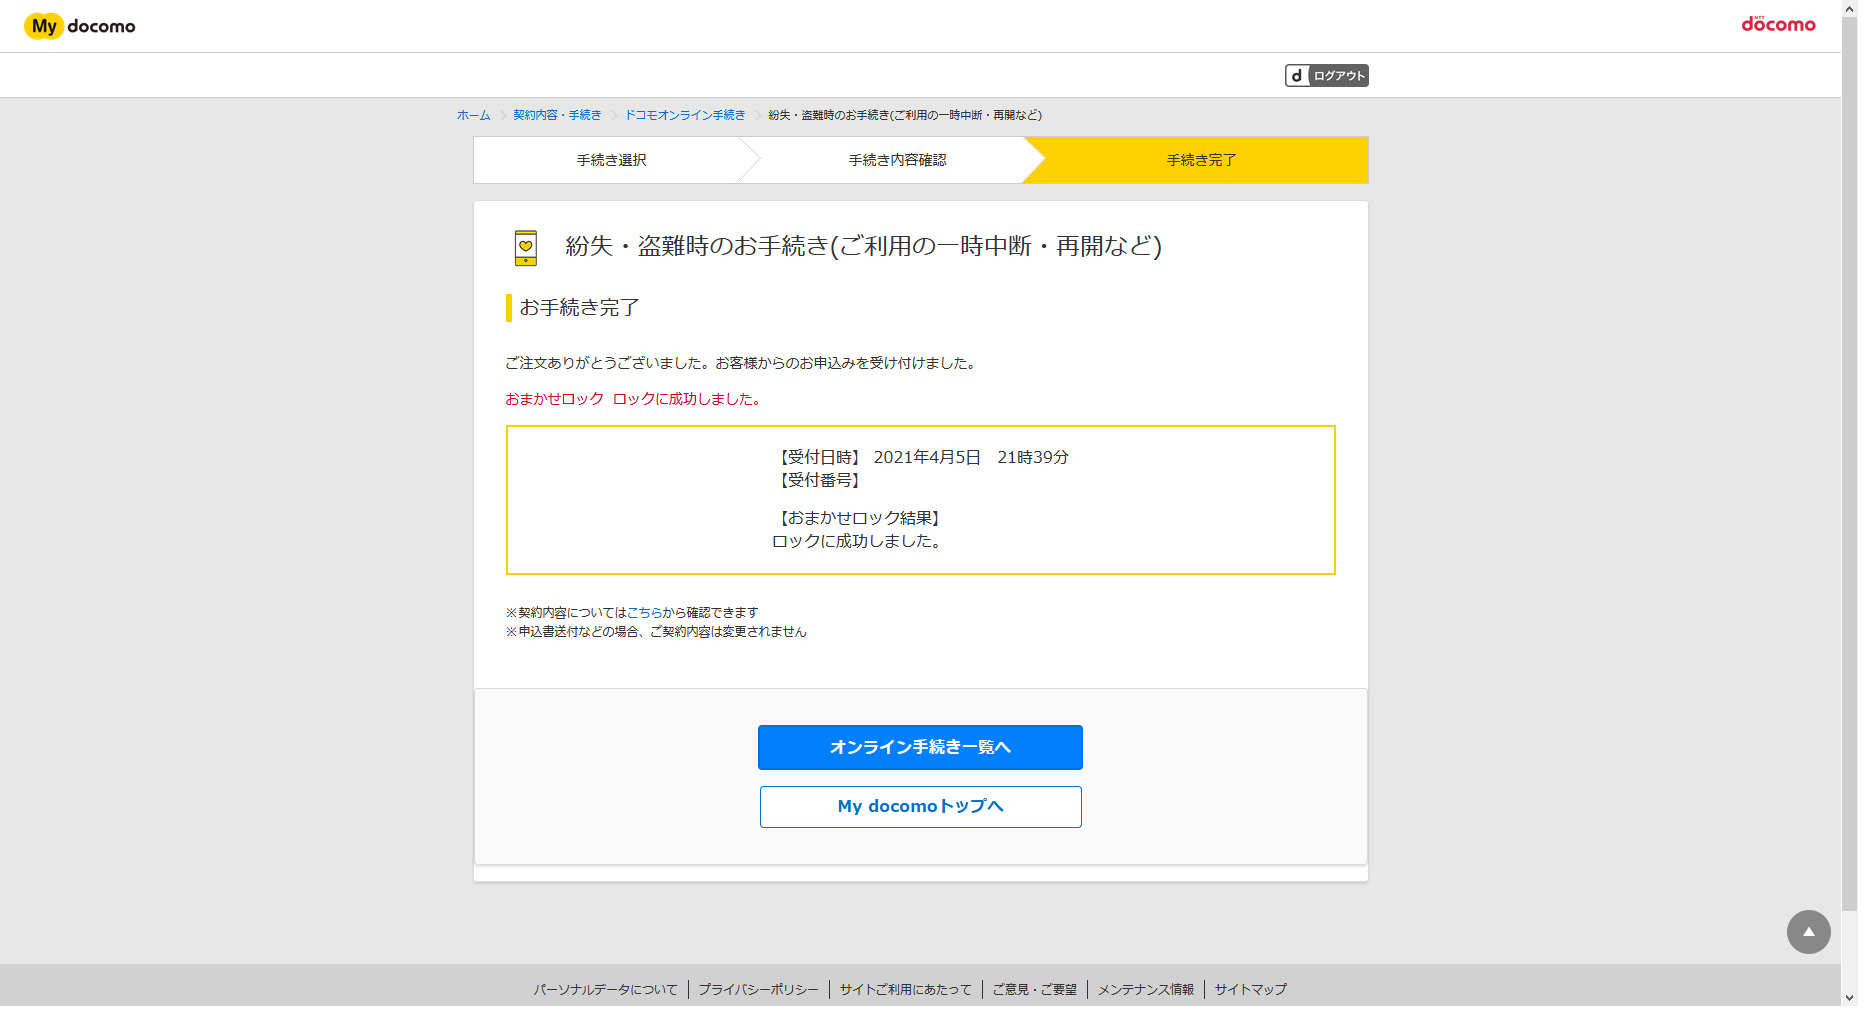Screen dimensions: 1866x1012
Task: Open パーソナルデータについて footer link
Action: pos(605,990)
